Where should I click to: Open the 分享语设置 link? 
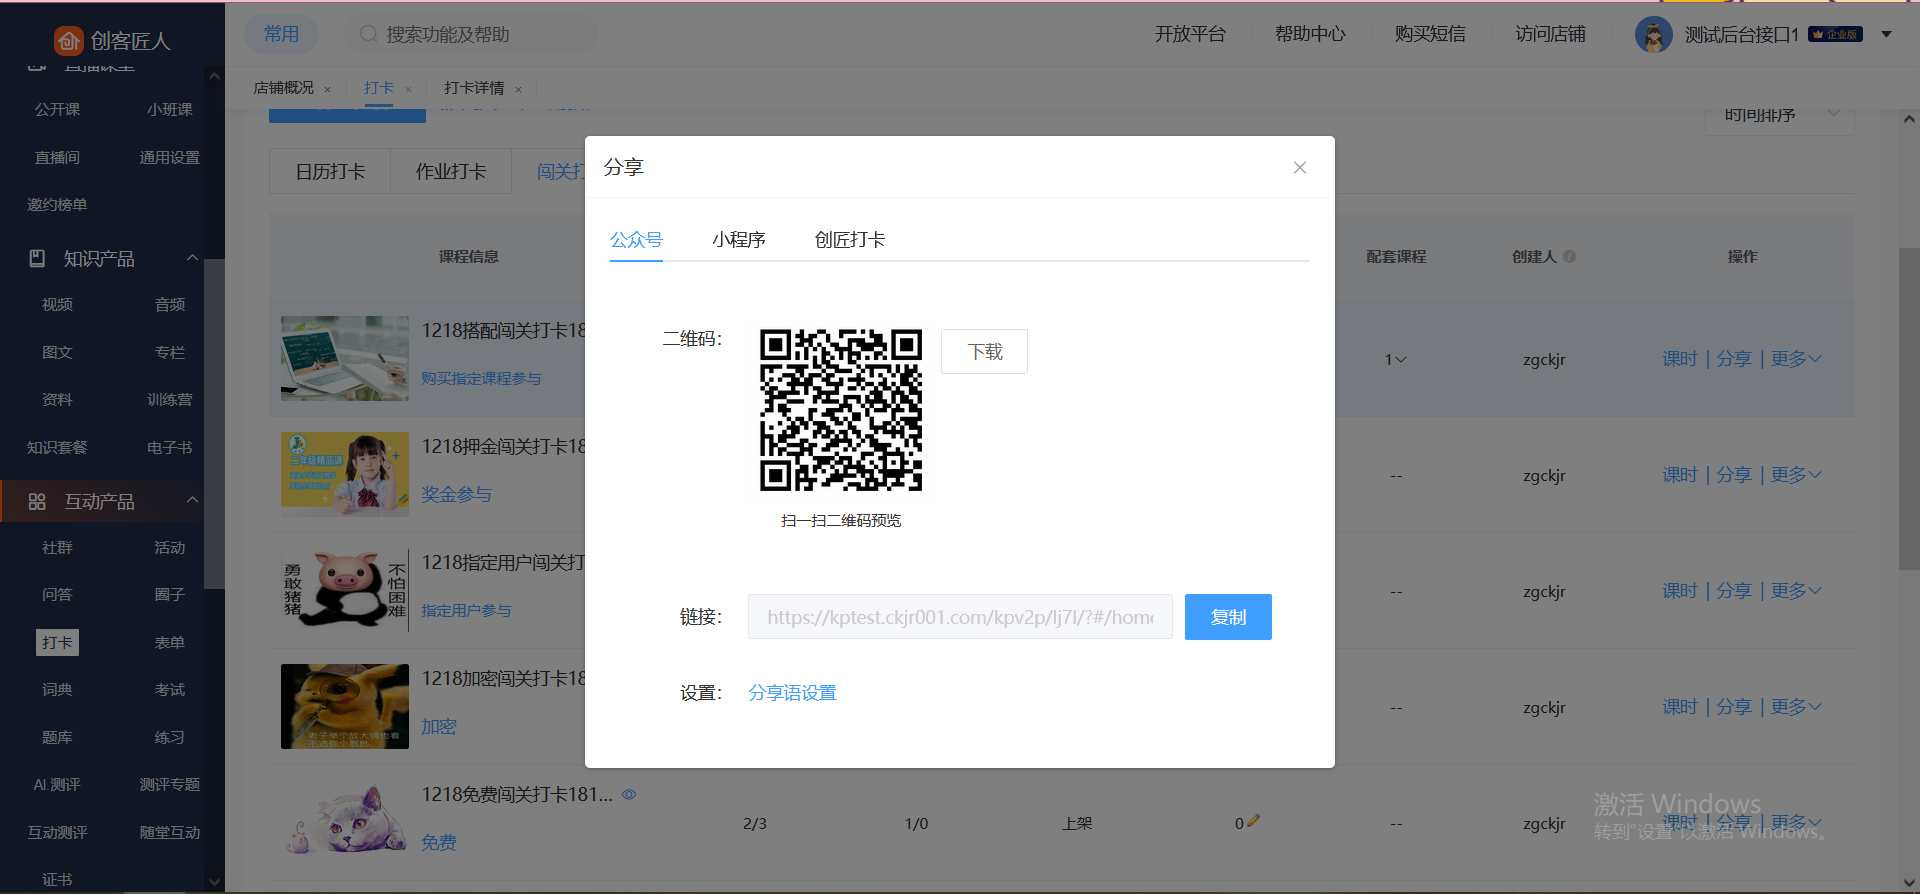792,693
